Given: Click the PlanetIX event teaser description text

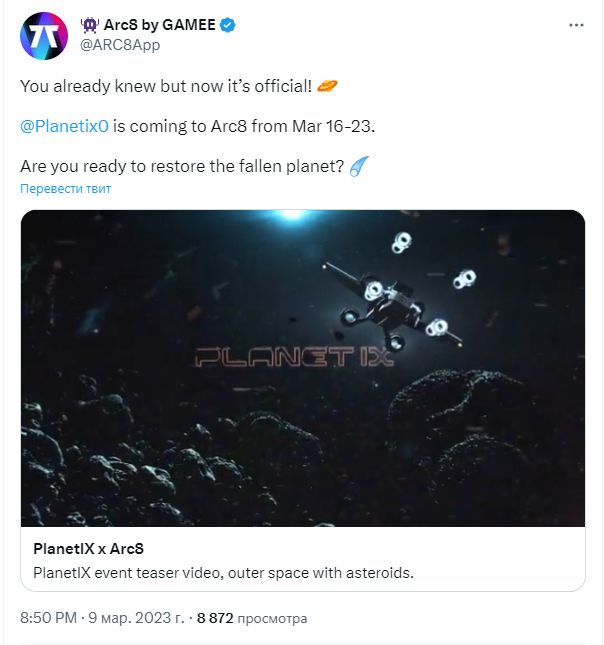Looking at the screenshot, I should 223,573.
